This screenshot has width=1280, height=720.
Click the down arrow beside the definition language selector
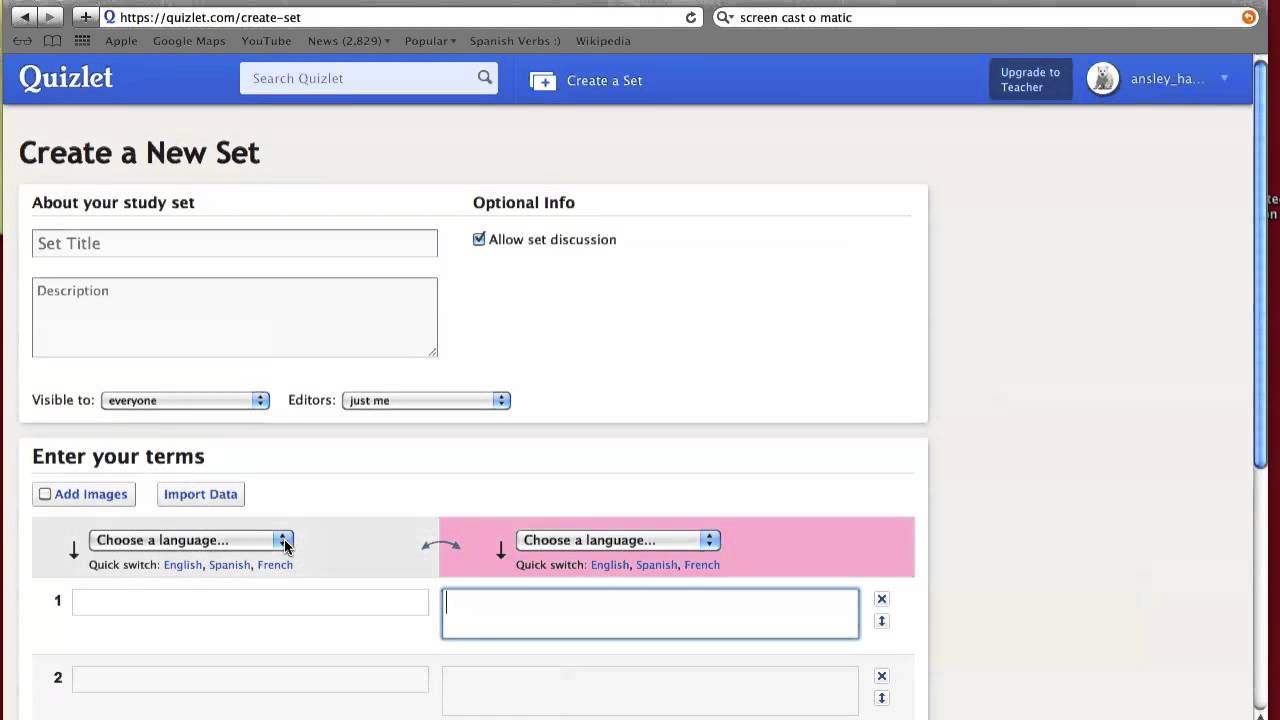point(501,550)
